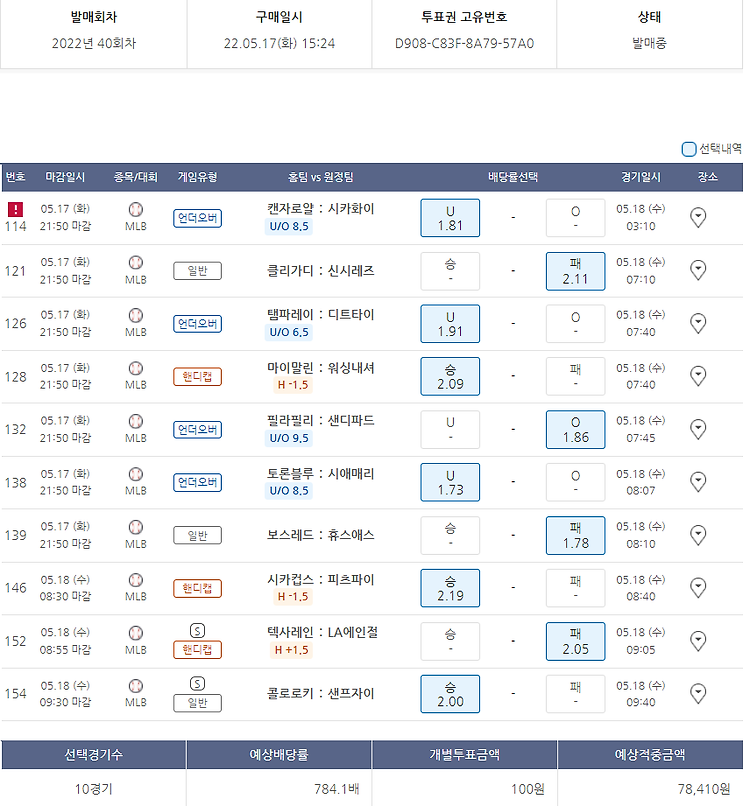This screenshot has width=750, height=806.
Task: Click 종목/대회 column header
Action: click(136, 177)
